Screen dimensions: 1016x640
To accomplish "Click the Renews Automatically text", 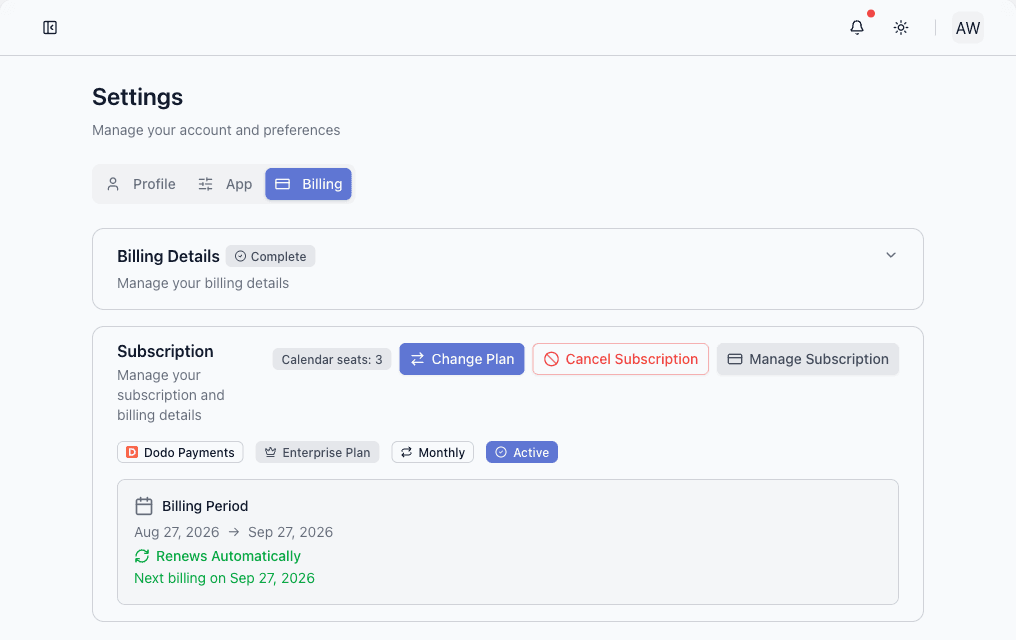I will 228,556.
